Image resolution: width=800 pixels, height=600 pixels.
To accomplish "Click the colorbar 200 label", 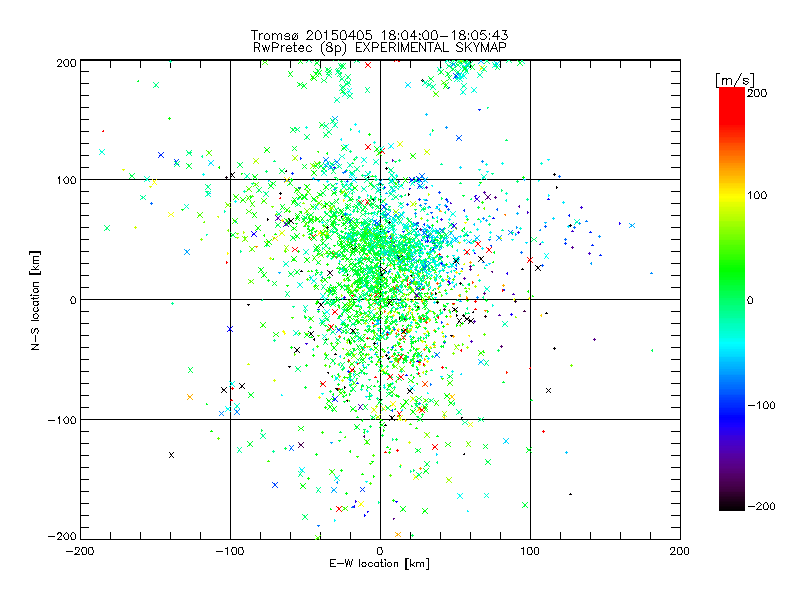I will point(757,93).
